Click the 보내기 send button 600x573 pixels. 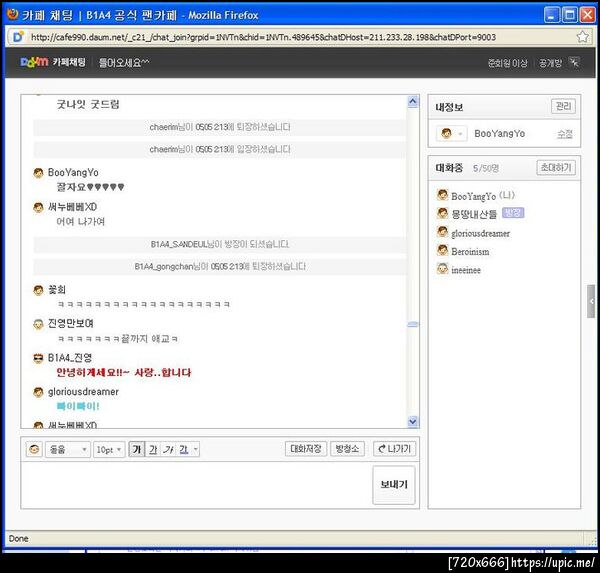point(394,485)
